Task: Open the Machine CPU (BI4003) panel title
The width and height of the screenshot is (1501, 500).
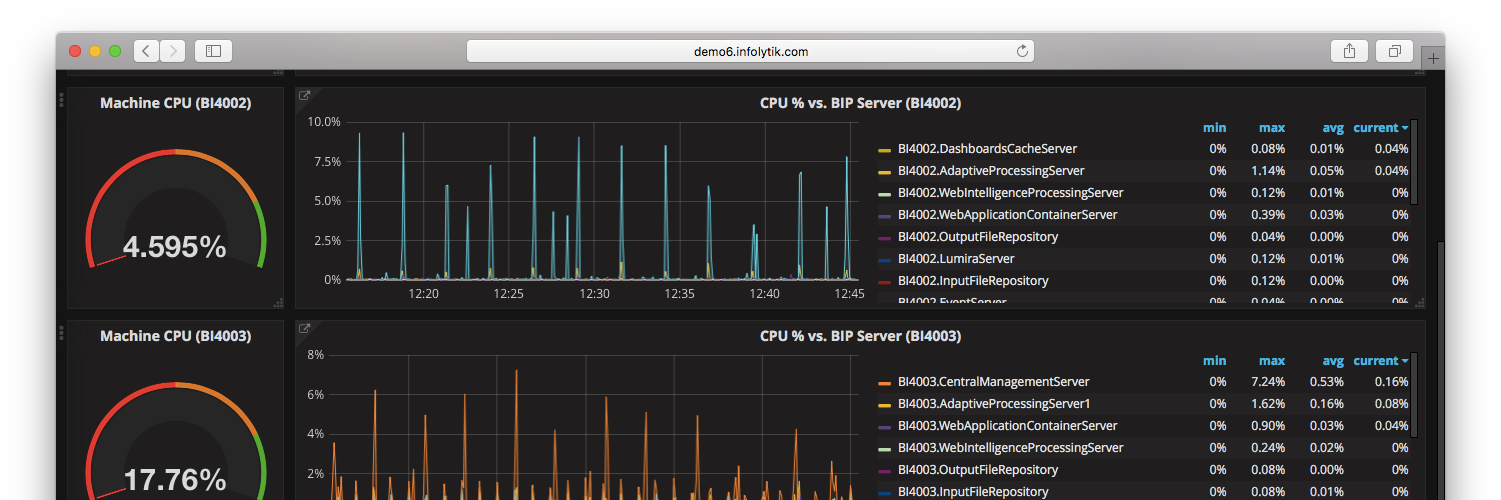Action: coord(175,336)
